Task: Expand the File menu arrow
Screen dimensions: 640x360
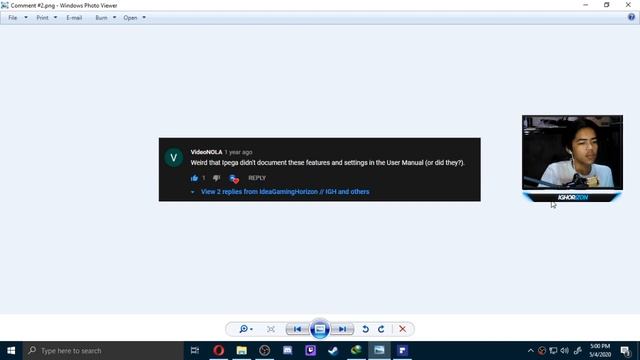Action: (x=26, y=18)
